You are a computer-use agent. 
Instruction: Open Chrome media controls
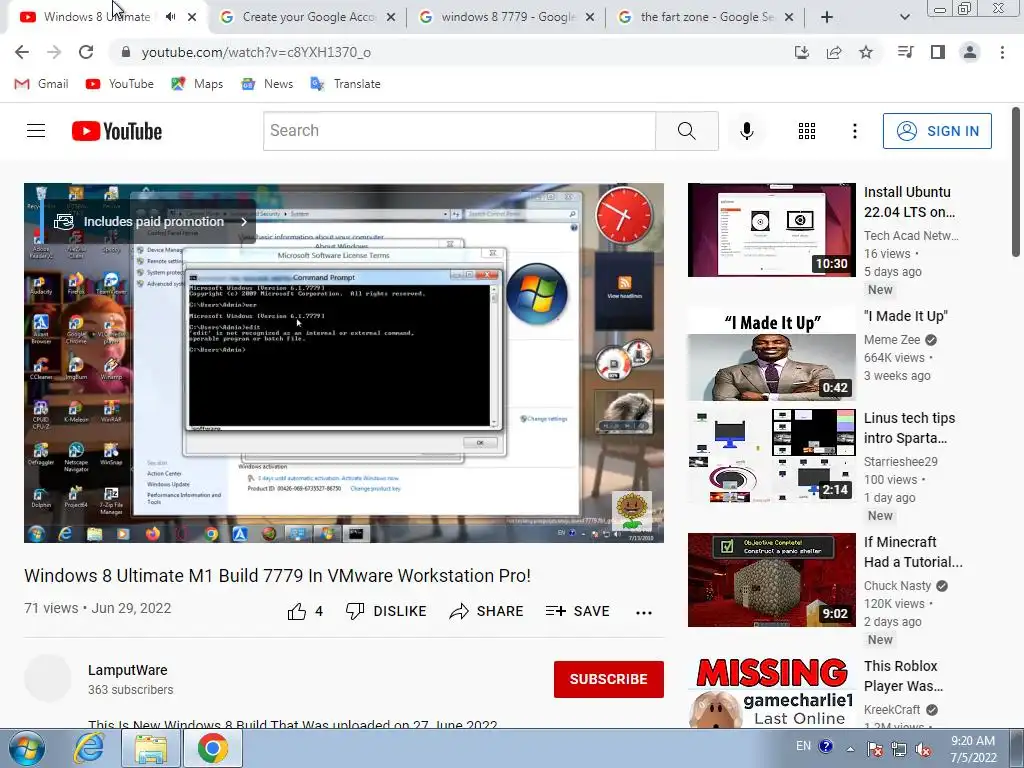(x=905, y=52)
